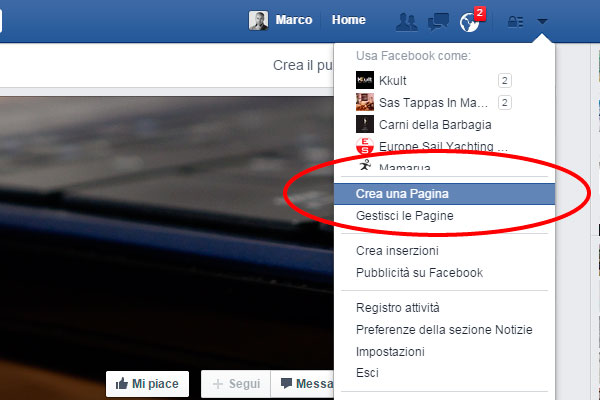Open Gestisci le Pagine menu entry
Image resolution: width=600 pixels, height=400 pixels.
tap(444, 216)
